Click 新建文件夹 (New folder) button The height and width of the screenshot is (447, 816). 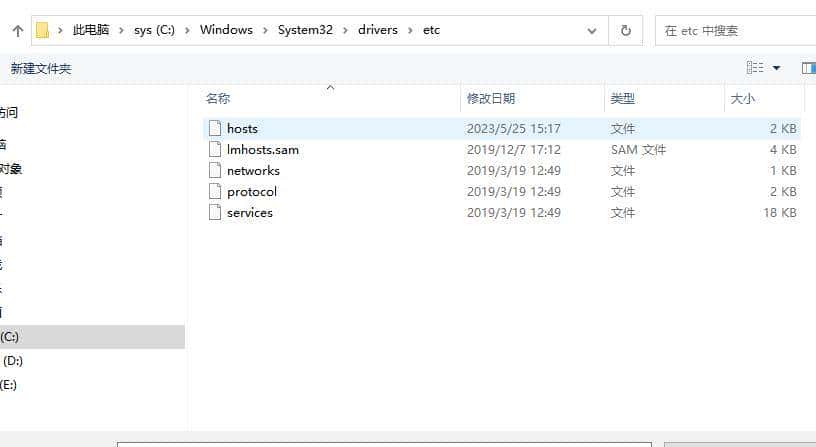[x=41, y=68]
